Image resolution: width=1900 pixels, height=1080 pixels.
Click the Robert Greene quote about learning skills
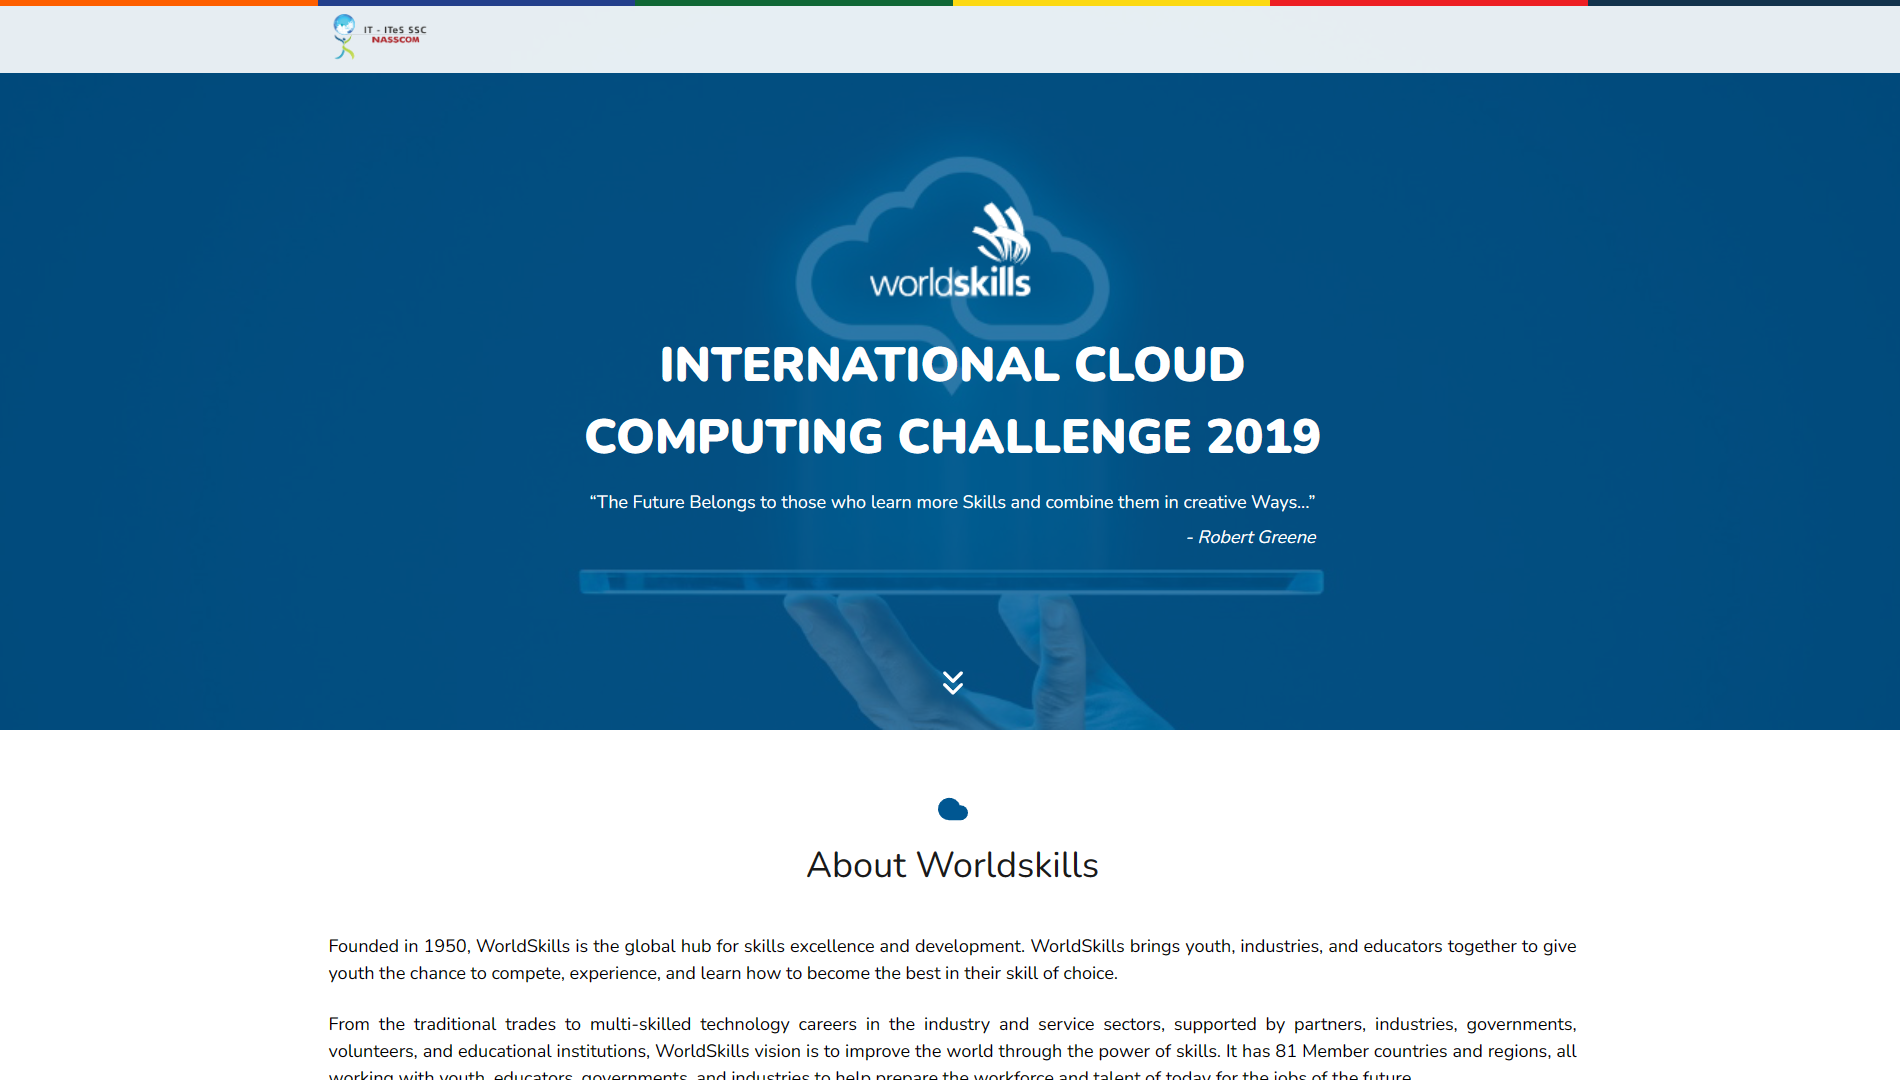(952, 502)
